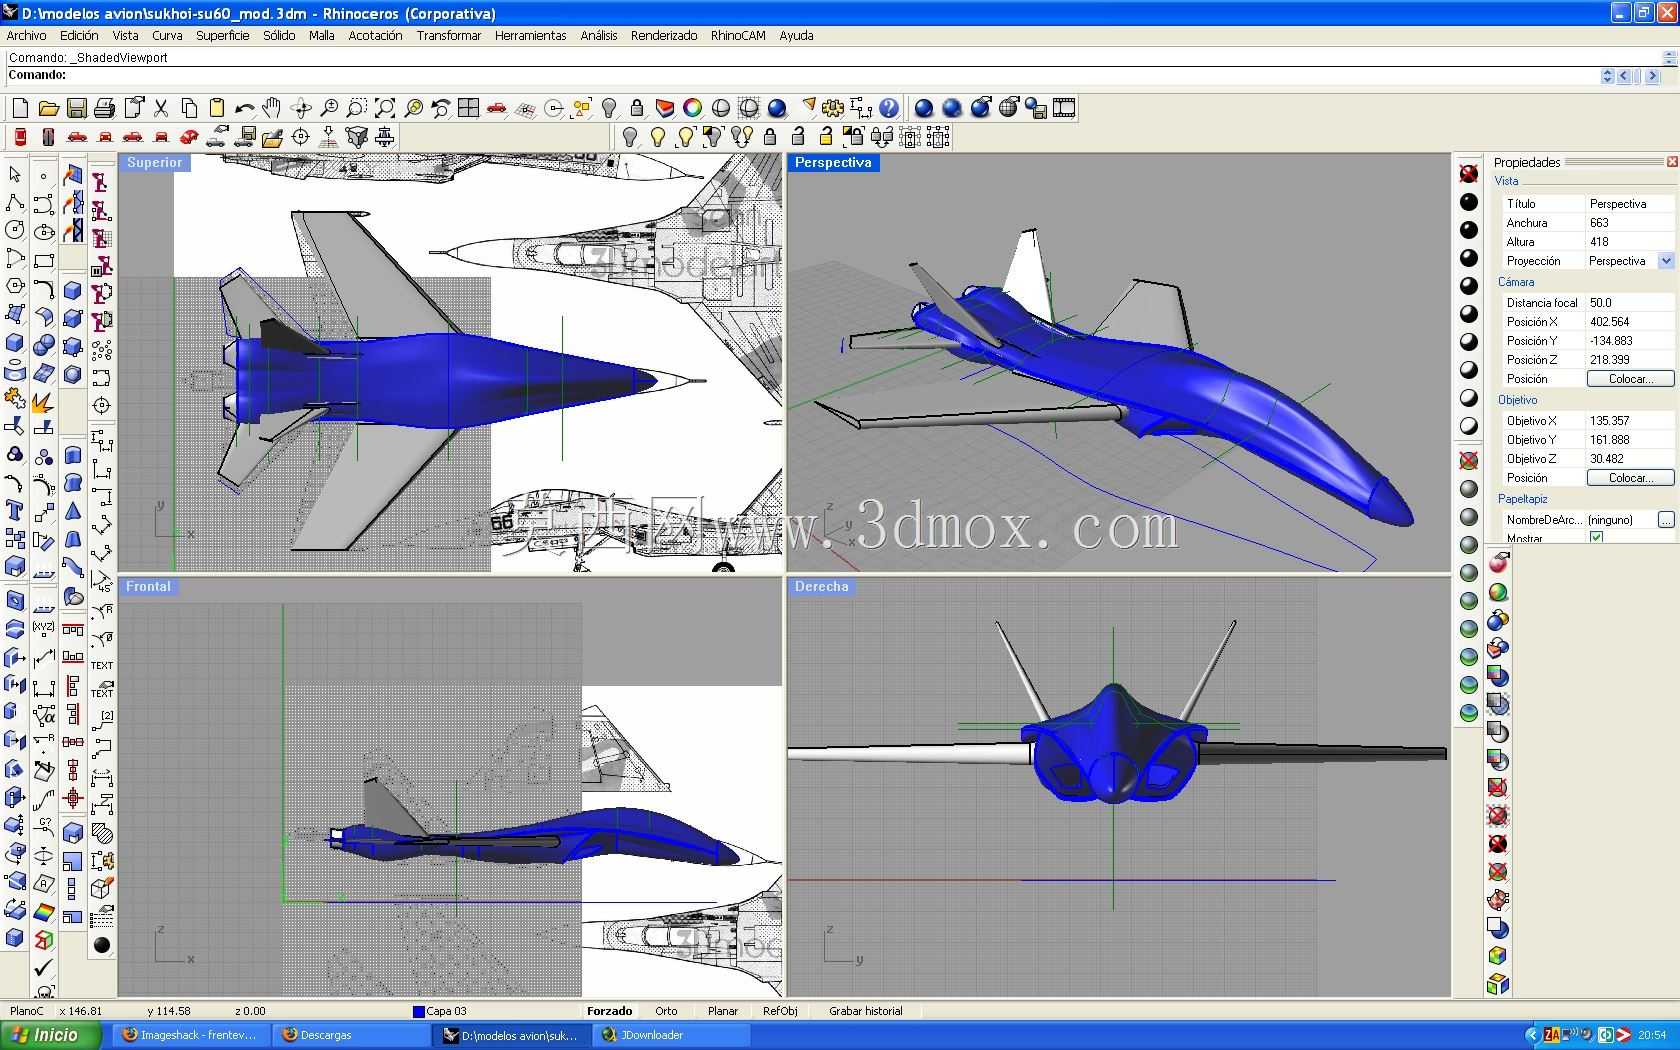
Task: Open the Transformar menu
Action: (x=449, y=35)
